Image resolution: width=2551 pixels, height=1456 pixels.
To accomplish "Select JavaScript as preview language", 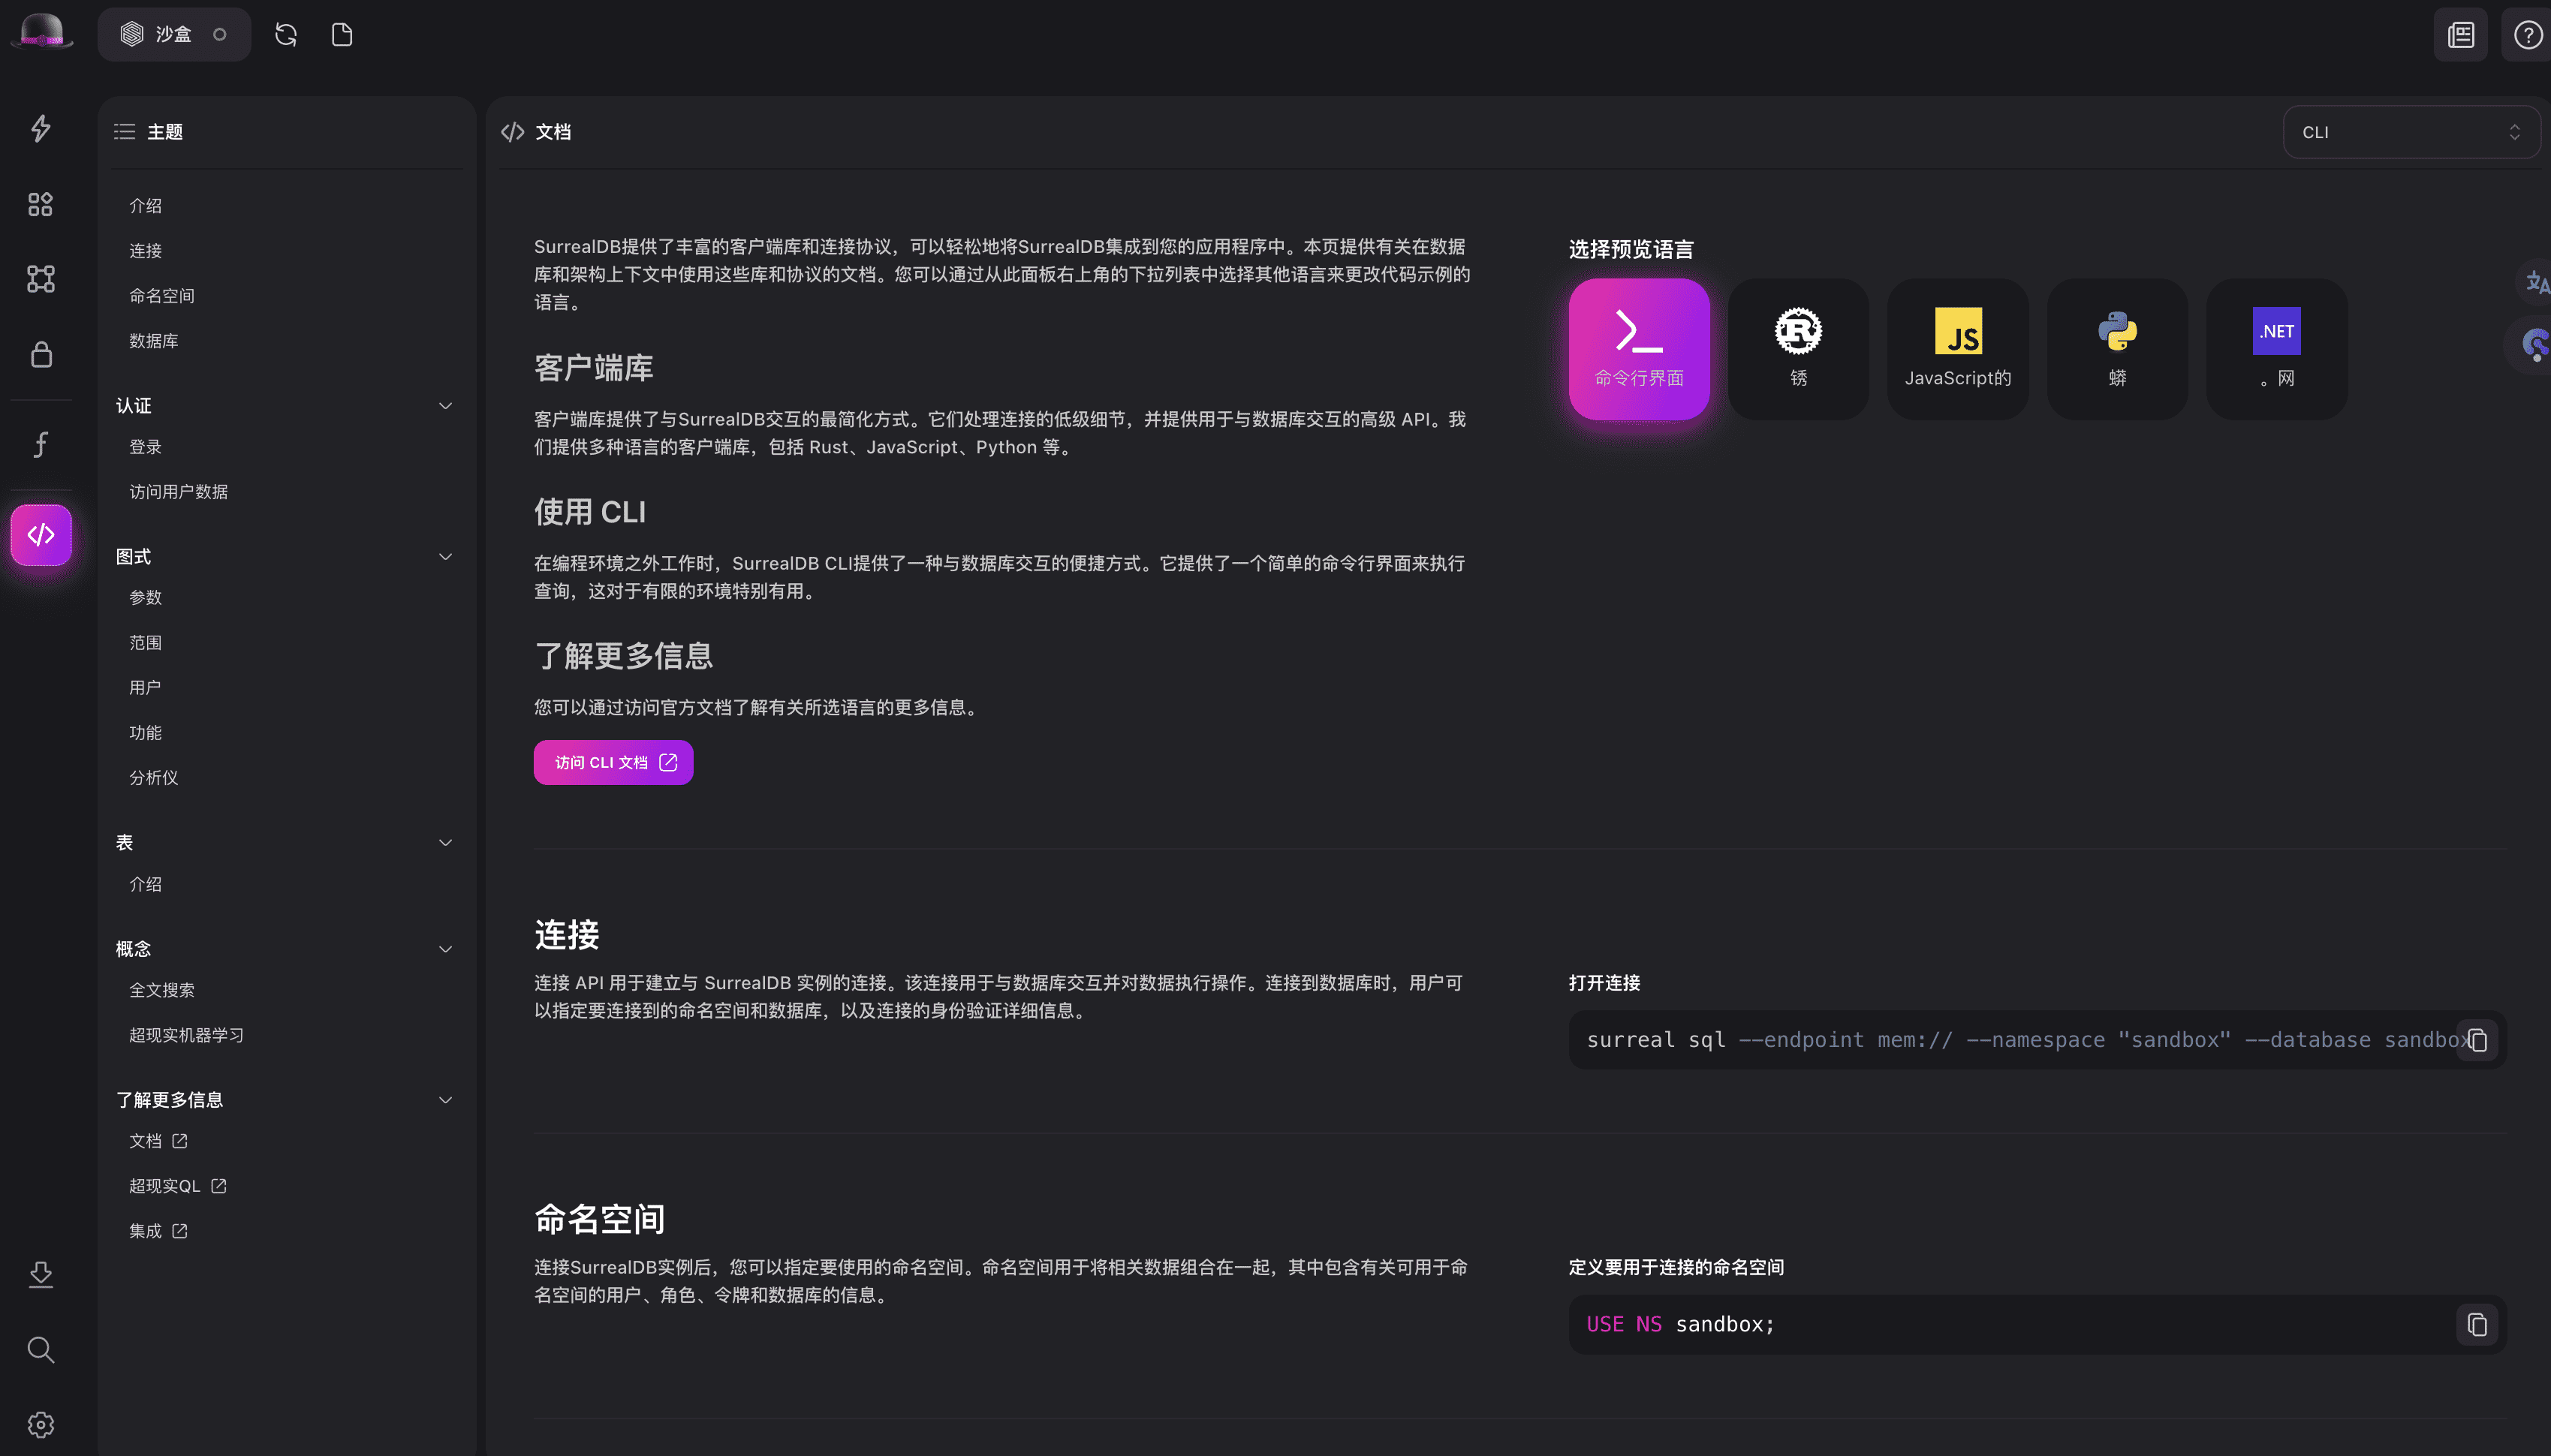I will tap(1957, 348).
